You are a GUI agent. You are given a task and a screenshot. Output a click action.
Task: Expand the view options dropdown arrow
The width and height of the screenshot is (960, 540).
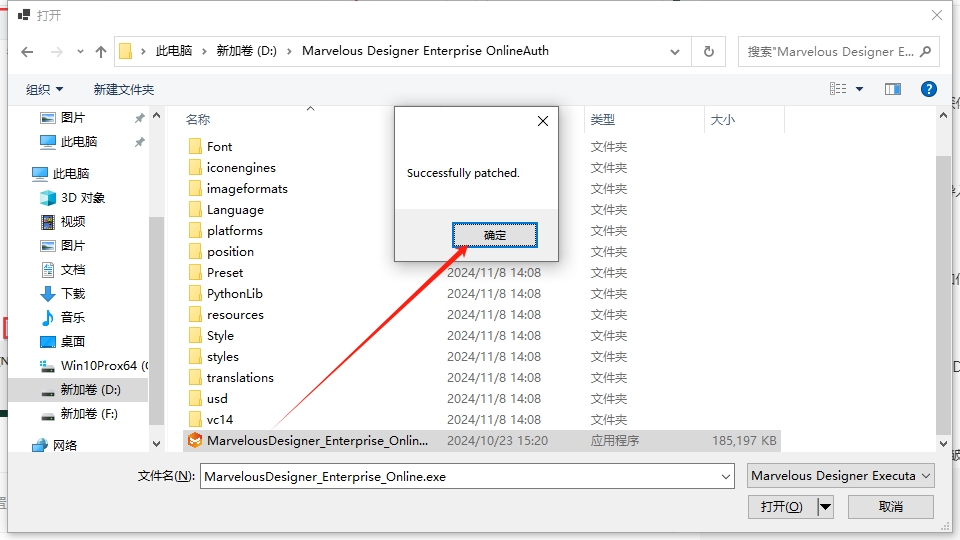tap(860, 89)
